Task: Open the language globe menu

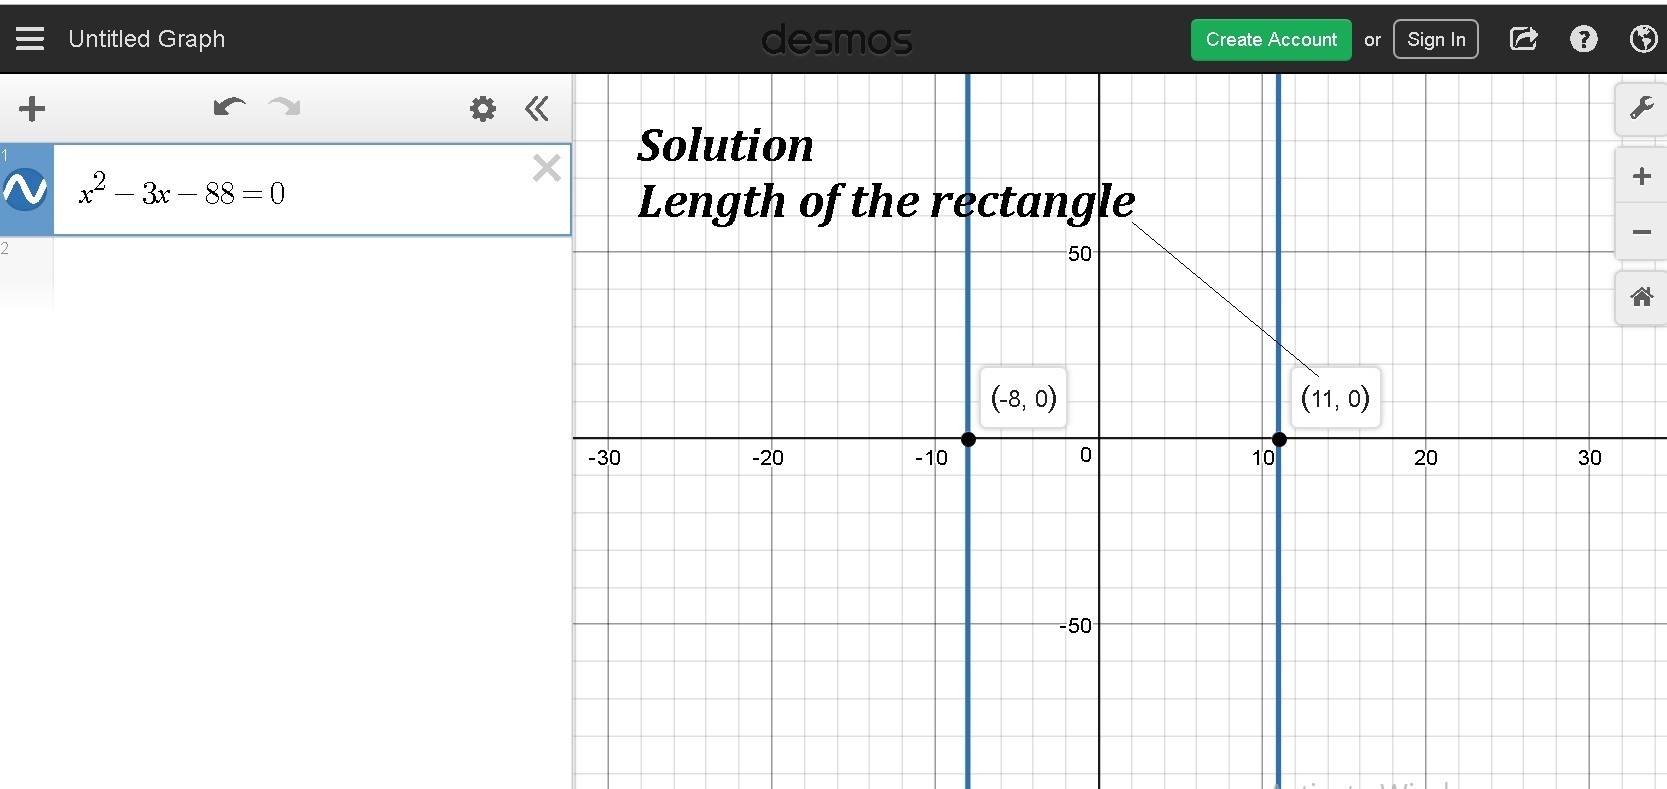Action: pos(1643,39)
